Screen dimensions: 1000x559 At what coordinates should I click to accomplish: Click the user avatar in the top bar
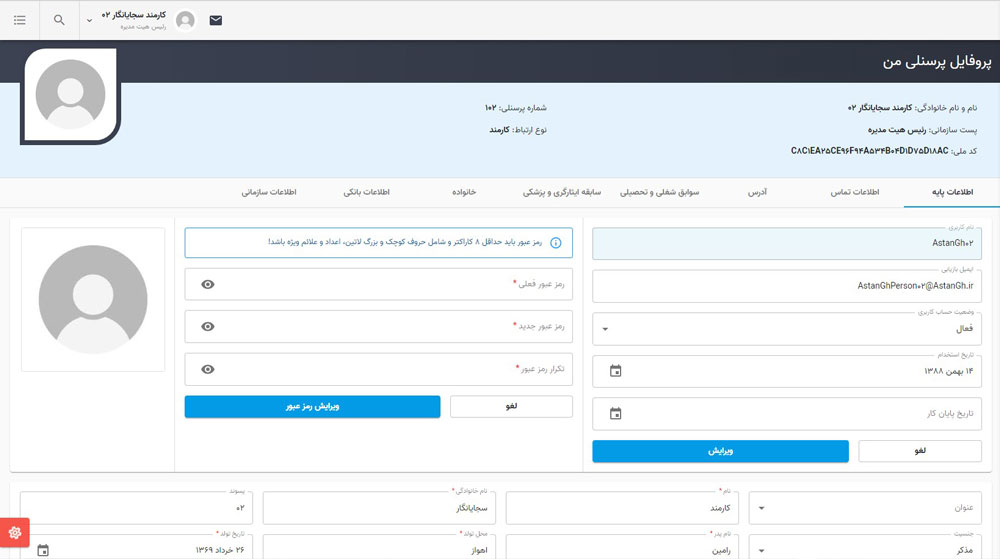point(186,20)
